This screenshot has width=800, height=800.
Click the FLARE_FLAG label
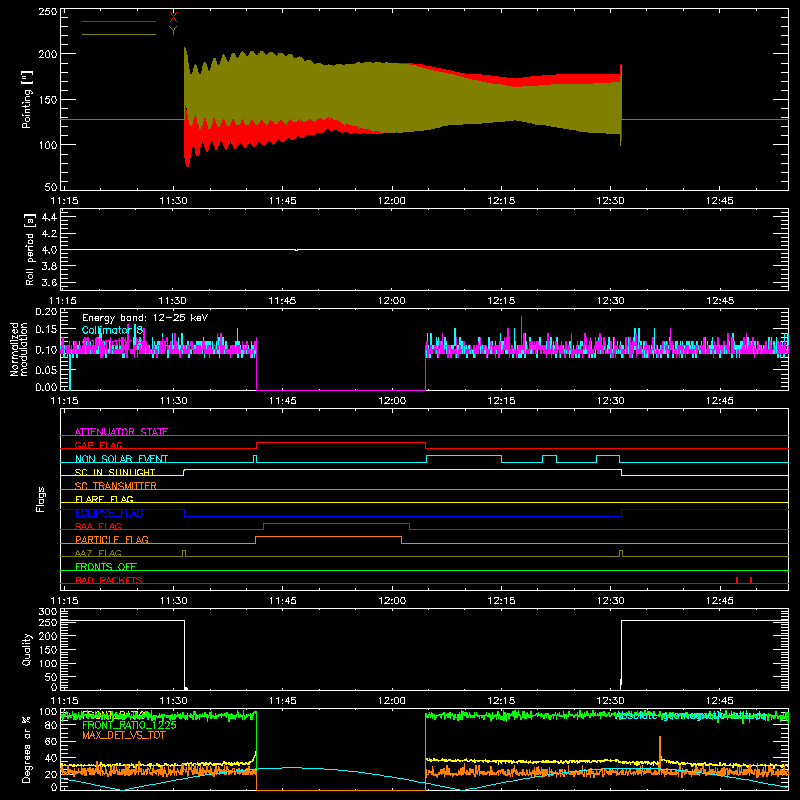pos(104,499)
